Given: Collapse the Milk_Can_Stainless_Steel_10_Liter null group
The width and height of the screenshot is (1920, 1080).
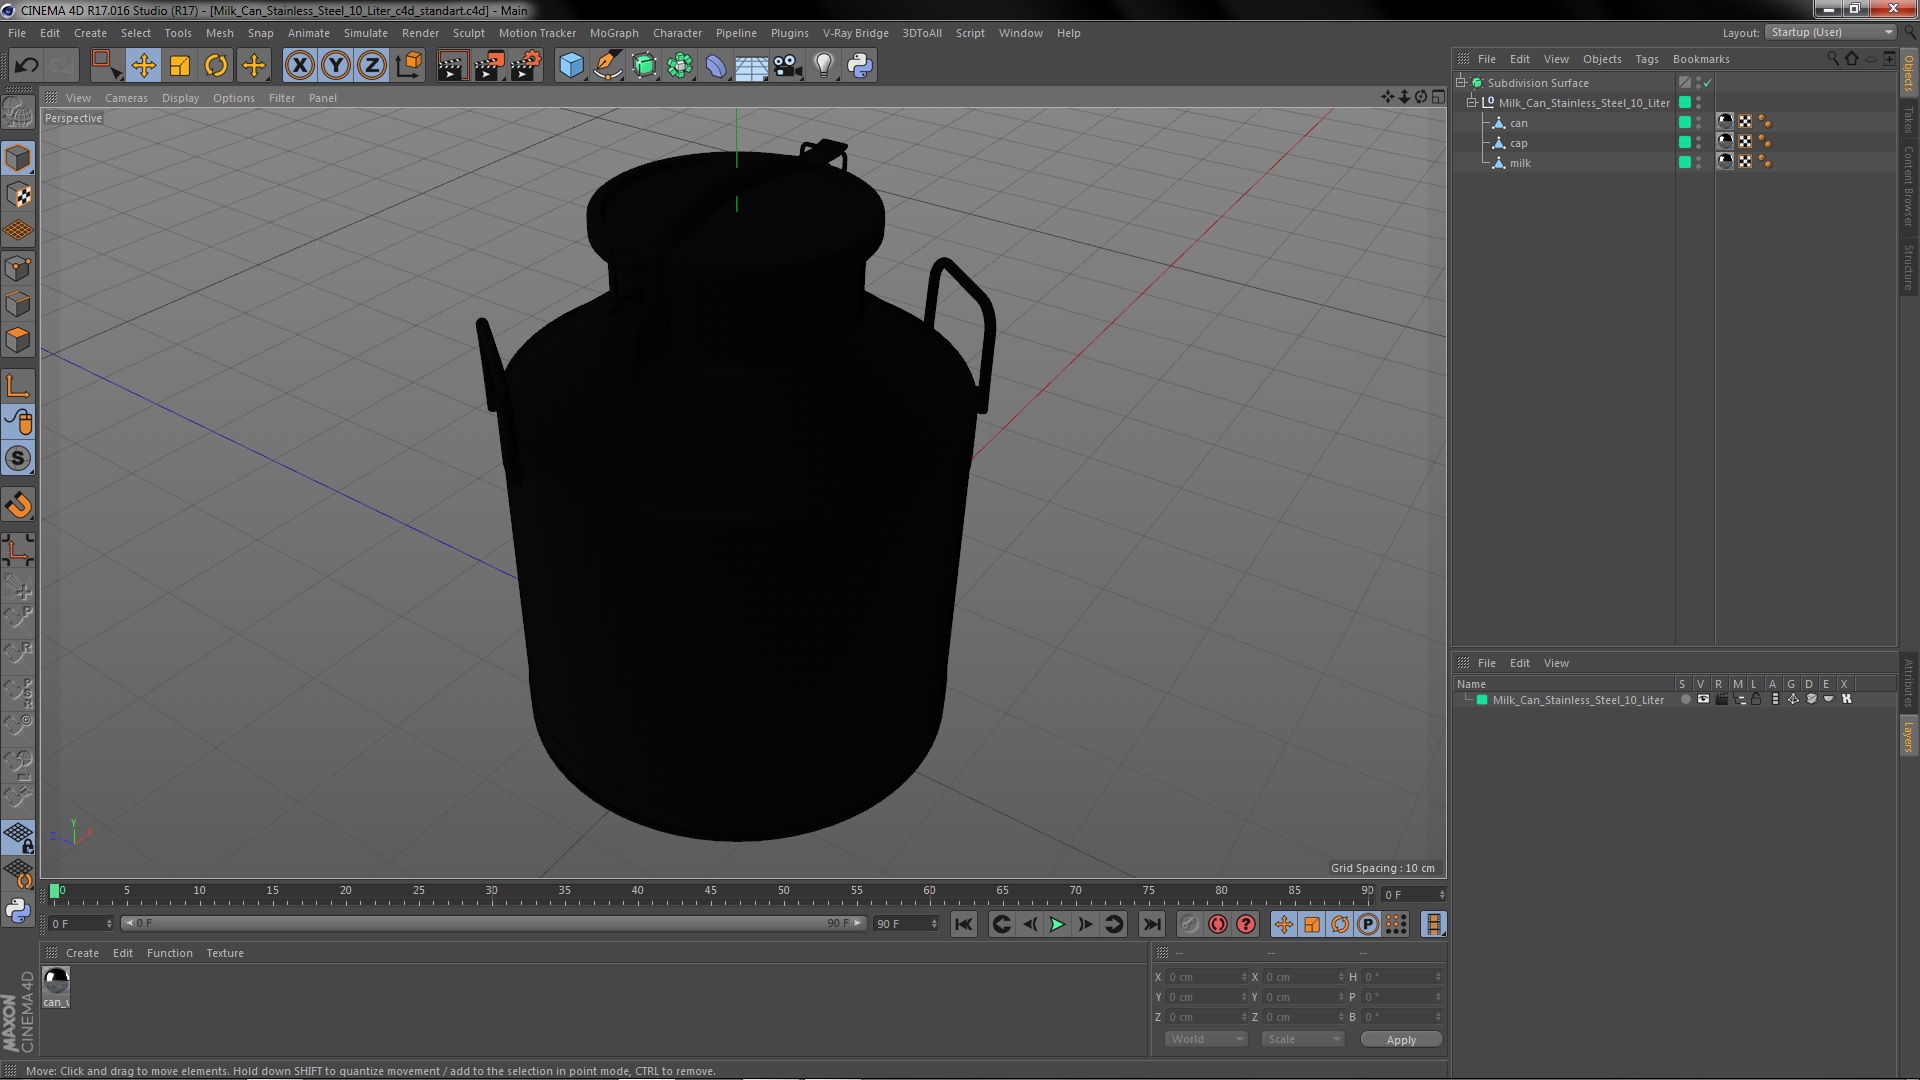Looking at the screenshot, I should (1472, 102).
